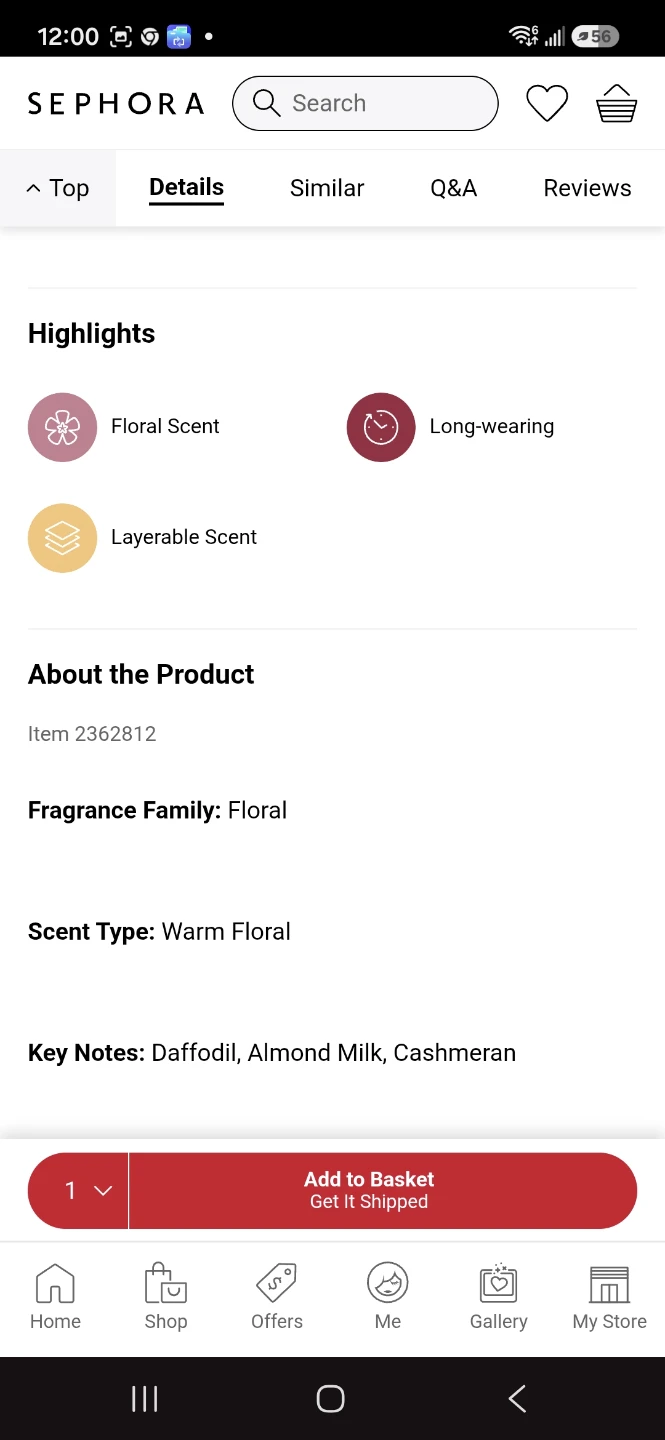Select the Details tab
Image resolution: width=665 pixels, height=1440 pixels.
pyautogui.click(x=186, y=188)
